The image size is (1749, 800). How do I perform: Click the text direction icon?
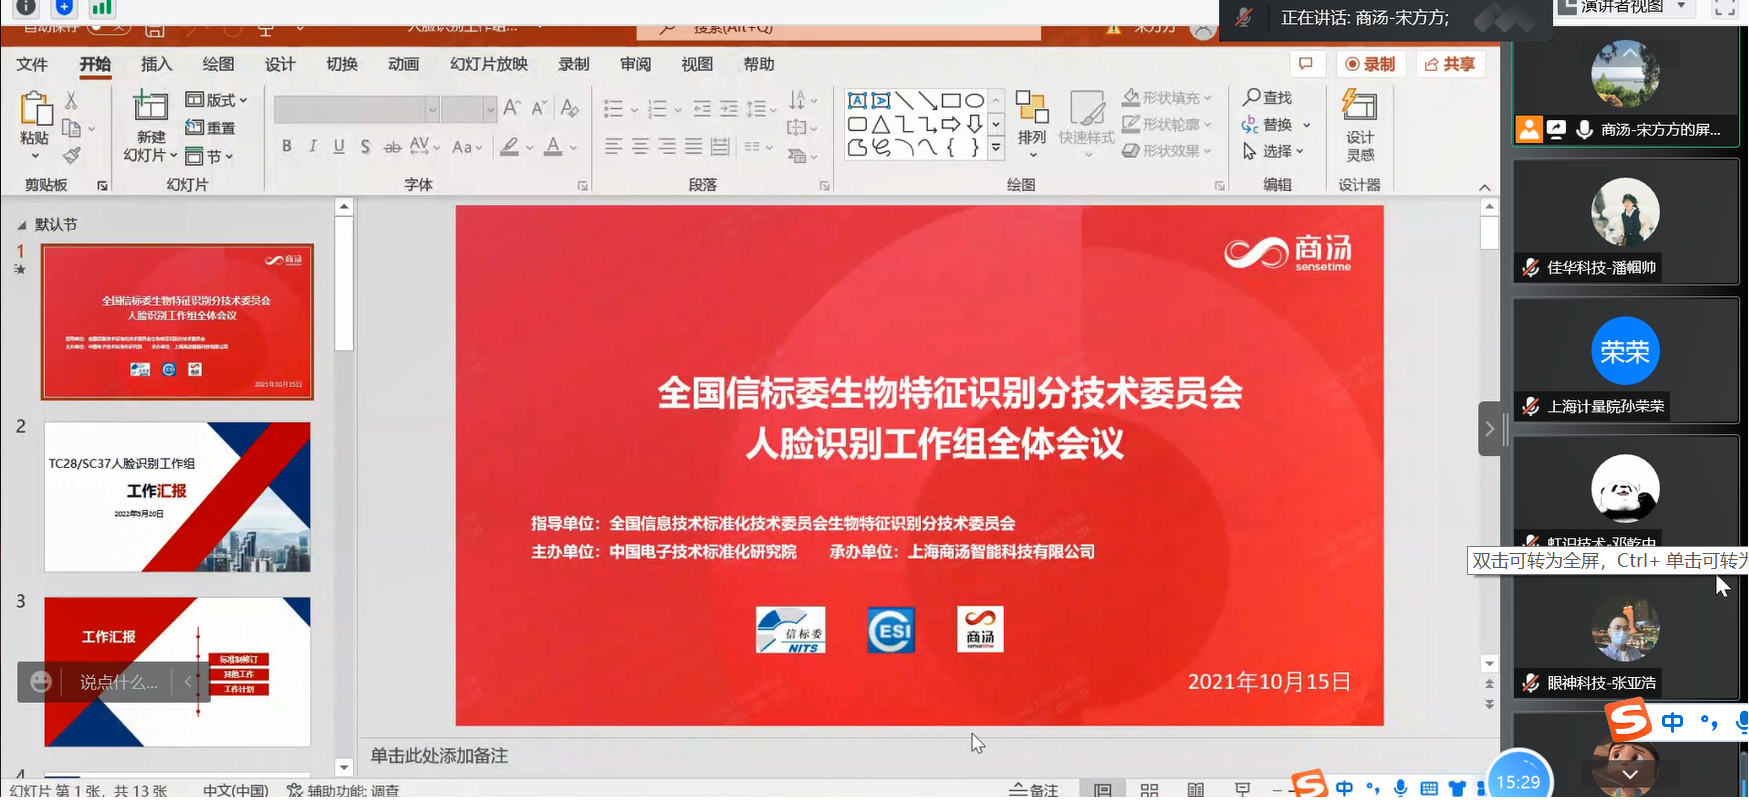click(x=797, y=100)
